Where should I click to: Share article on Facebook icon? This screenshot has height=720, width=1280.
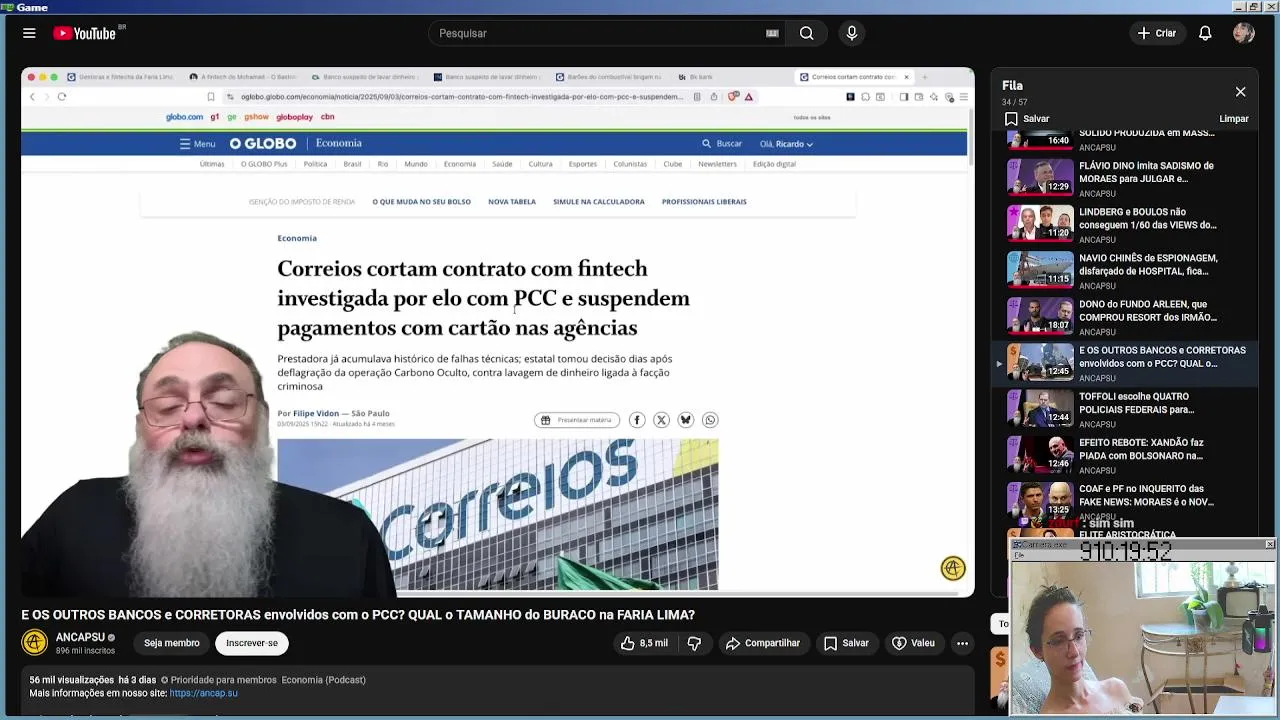point(637,420)
